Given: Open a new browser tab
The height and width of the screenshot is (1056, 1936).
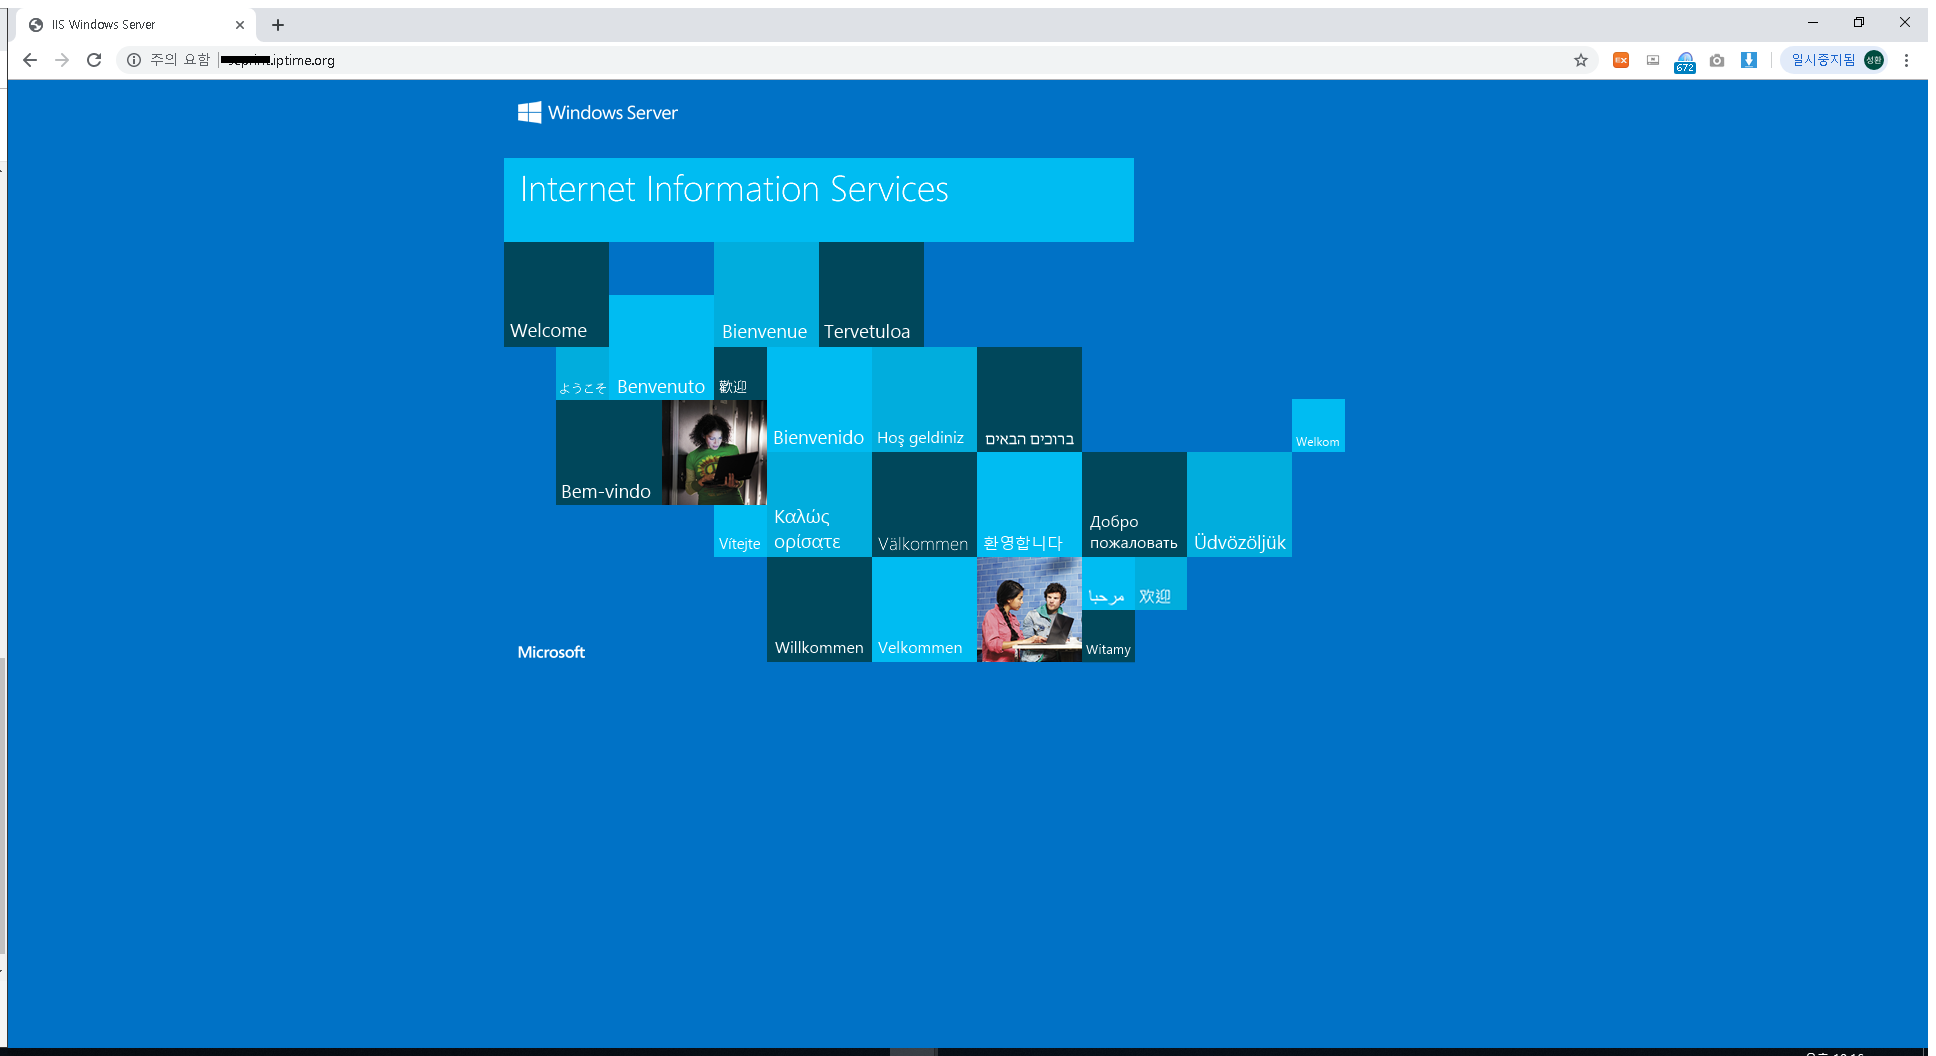Looking at the screenshot, I should [278, 25].
